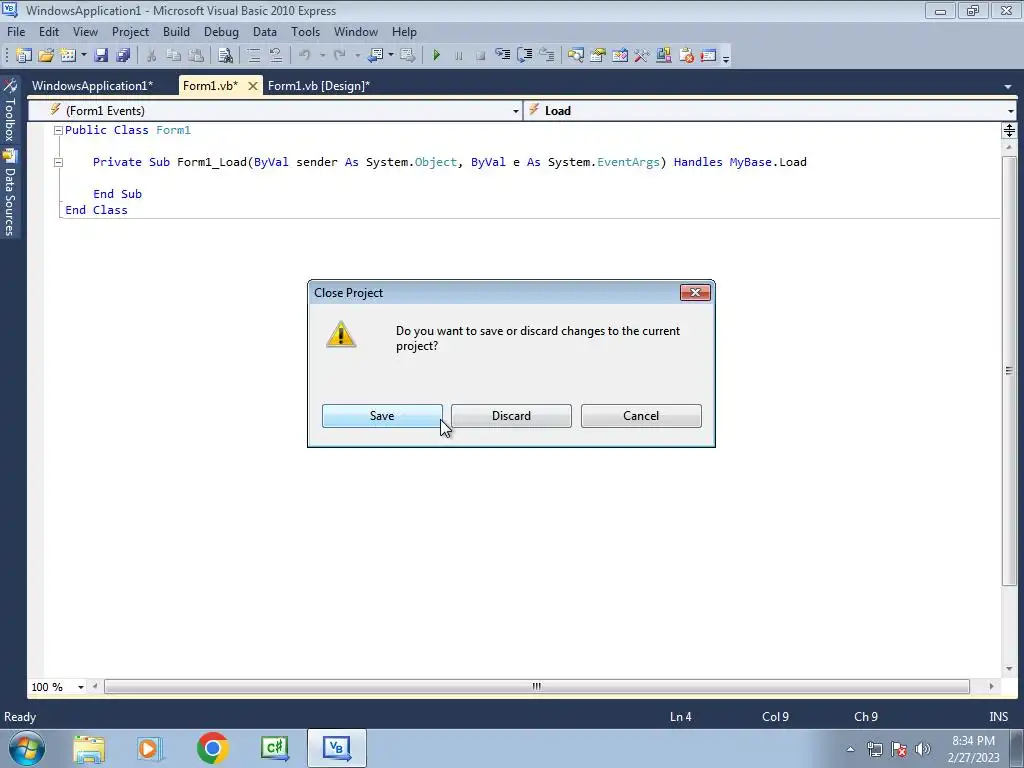Viewport: 1024px width, 768px height.
Task: Click the Copy toolbar icon
Action: pyautogui.click(x=173, y=56)
